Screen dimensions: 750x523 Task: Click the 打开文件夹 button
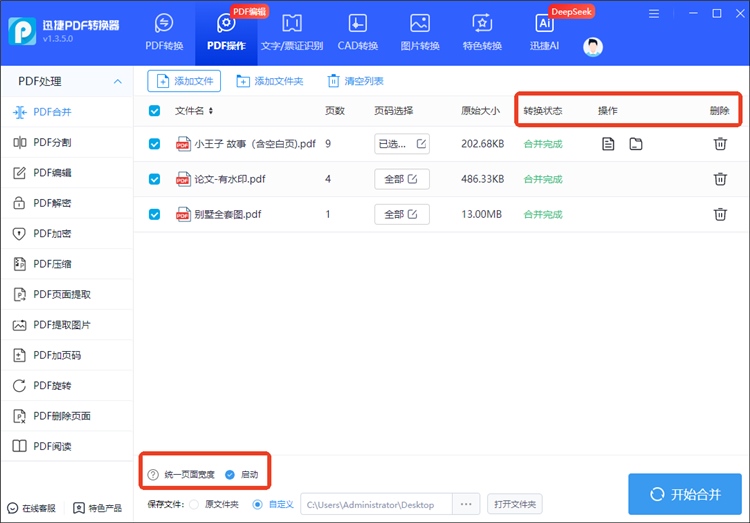coord(515,504)
